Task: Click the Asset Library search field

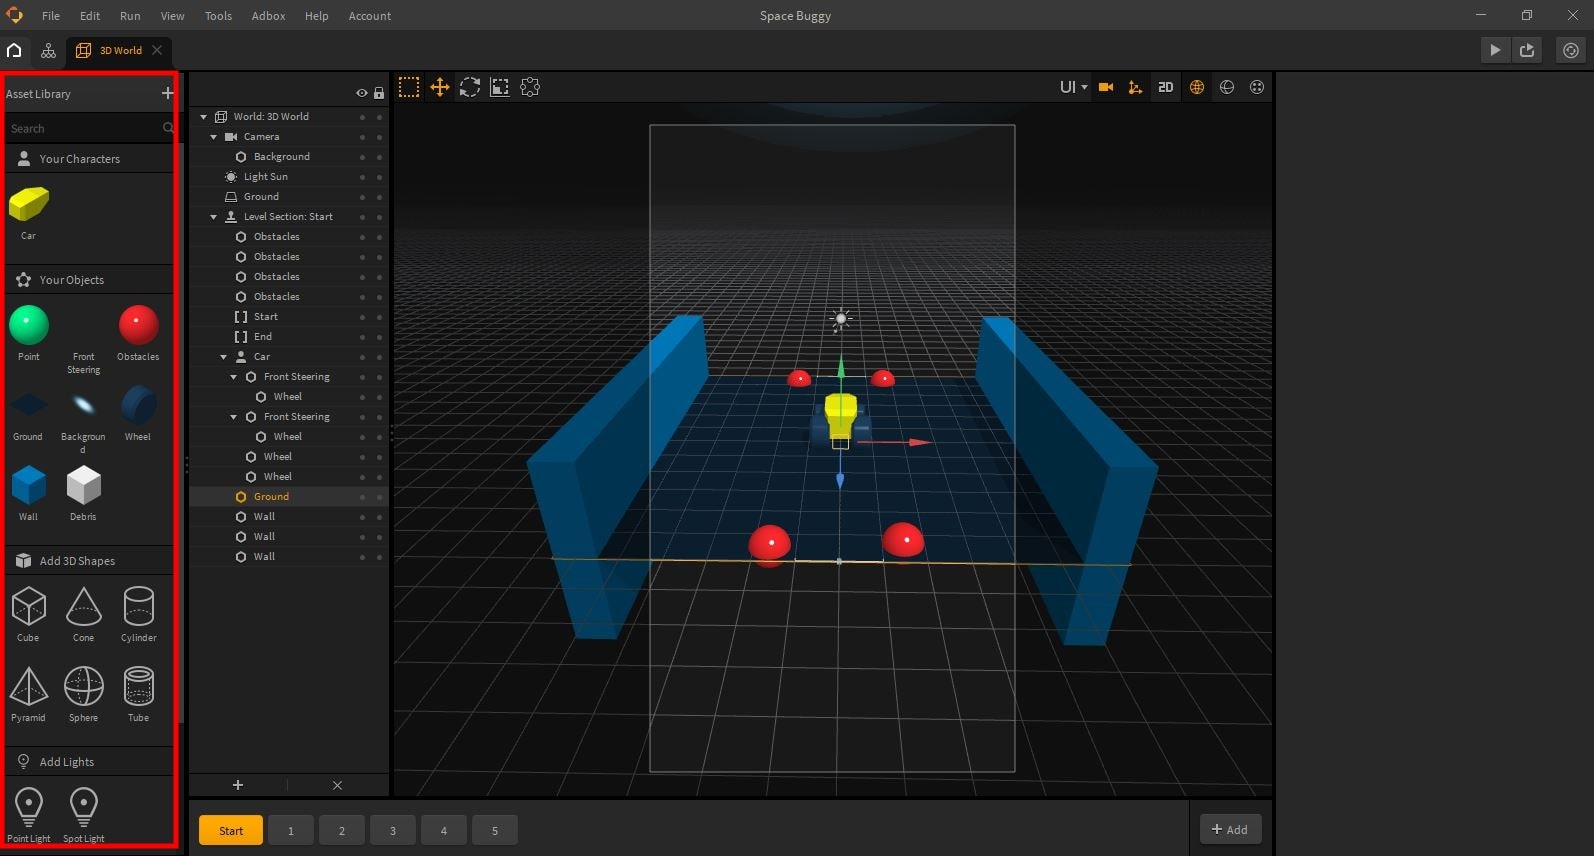Action: (x=85, y=129)
